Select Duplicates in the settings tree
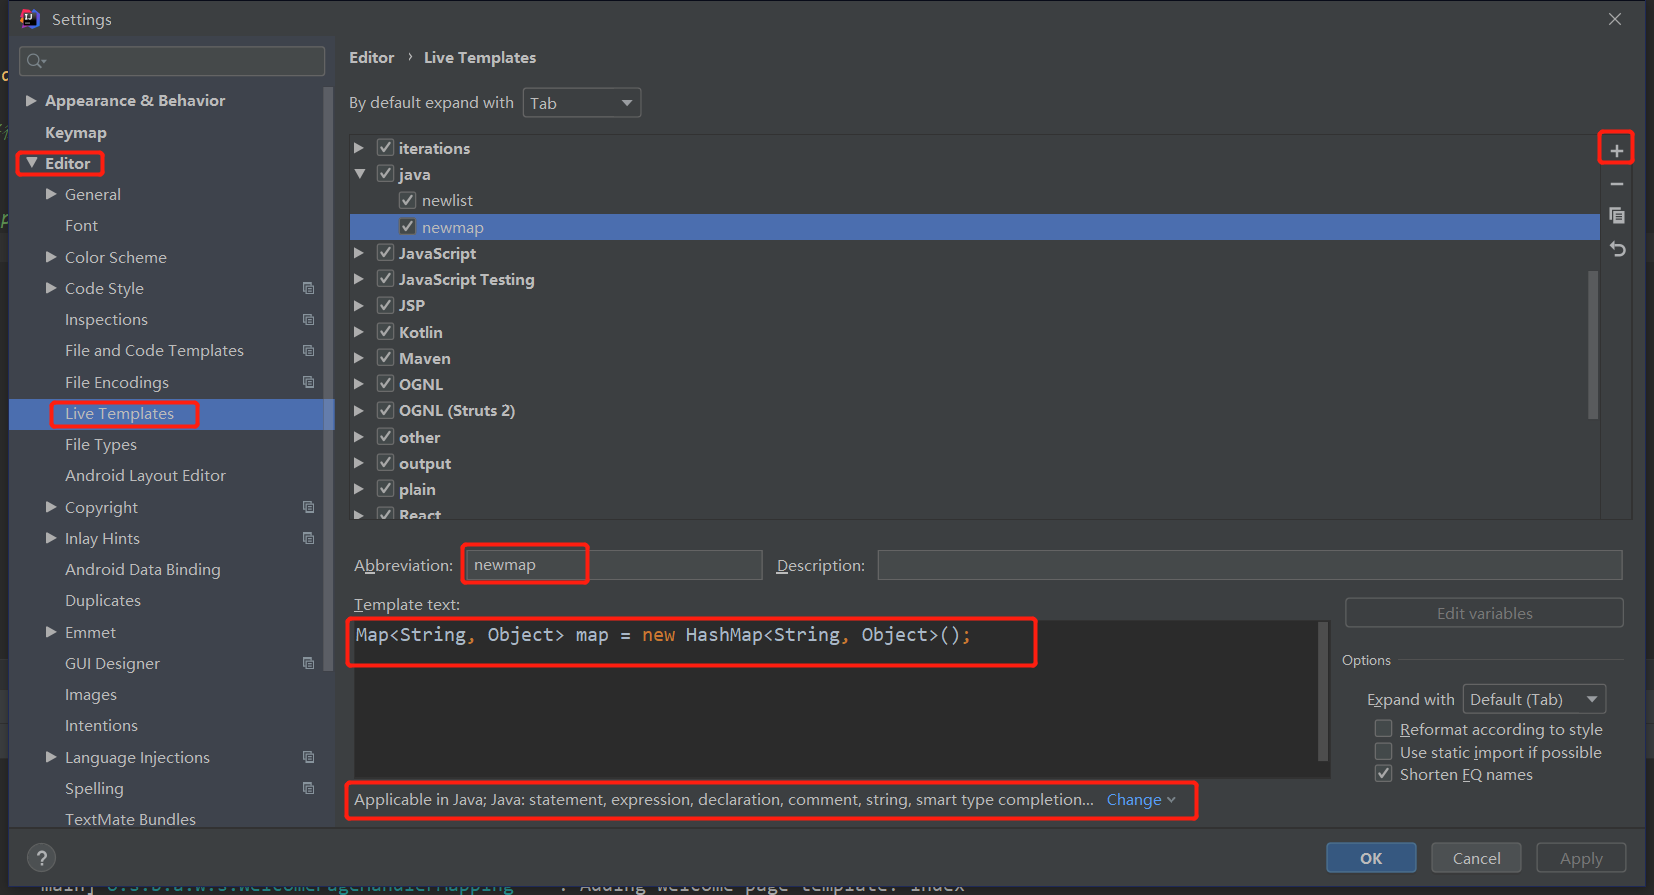This screenshot has width=1654, height=895. (x=103, y=601)
